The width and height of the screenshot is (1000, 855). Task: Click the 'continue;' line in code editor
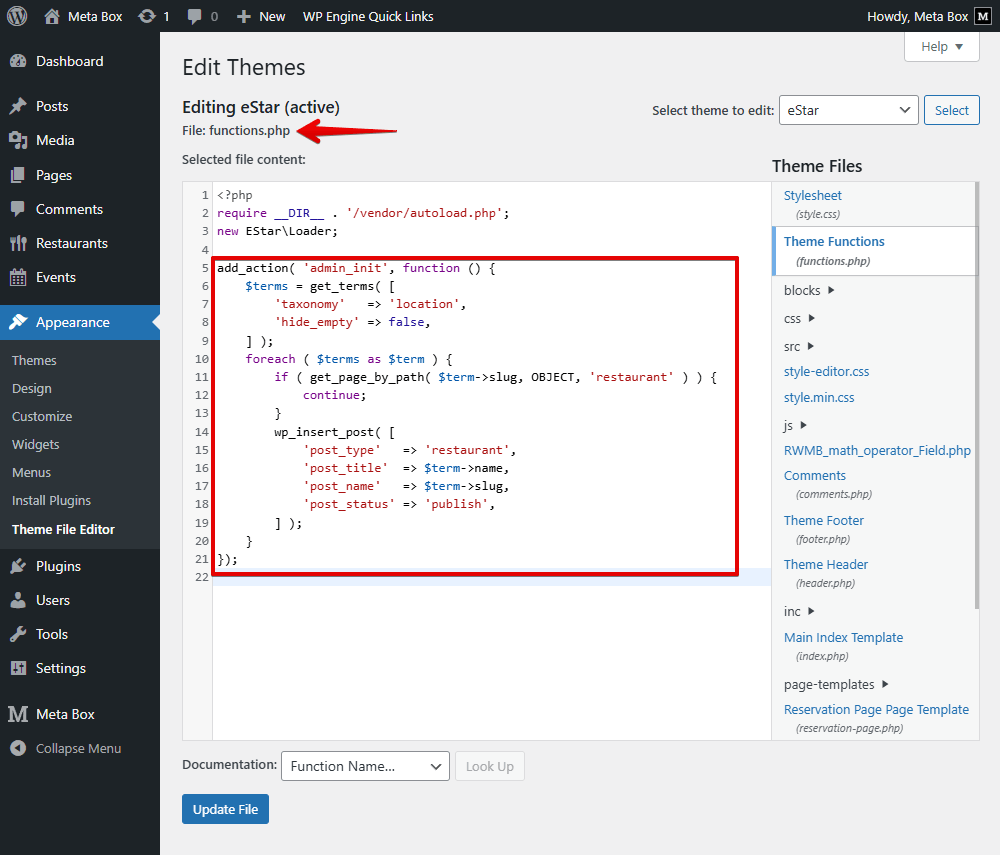(x=335, y=395)
